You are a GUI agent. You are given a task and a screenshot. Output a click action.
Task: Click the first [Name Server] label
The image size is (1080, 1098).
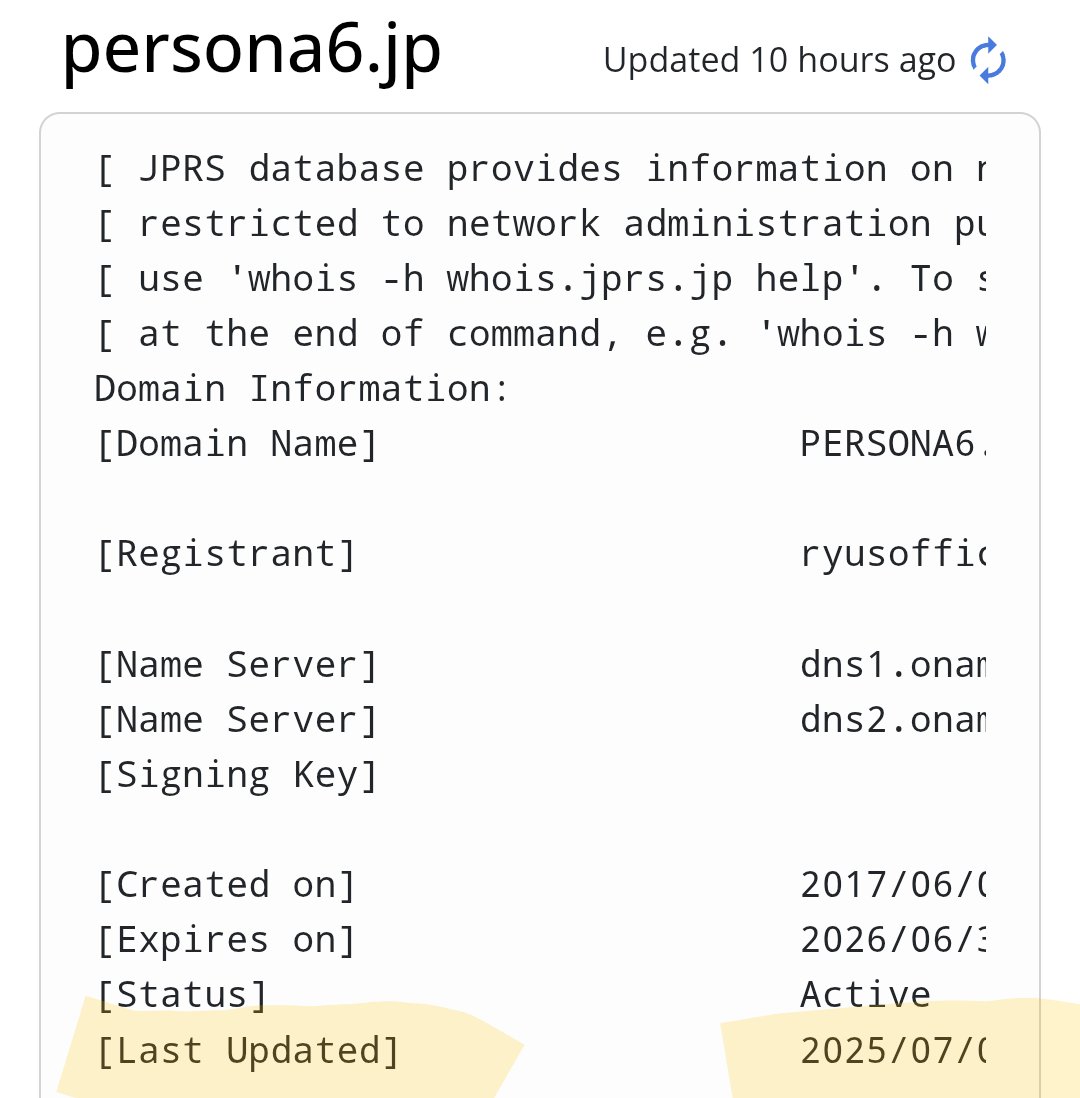click(237, 665)
